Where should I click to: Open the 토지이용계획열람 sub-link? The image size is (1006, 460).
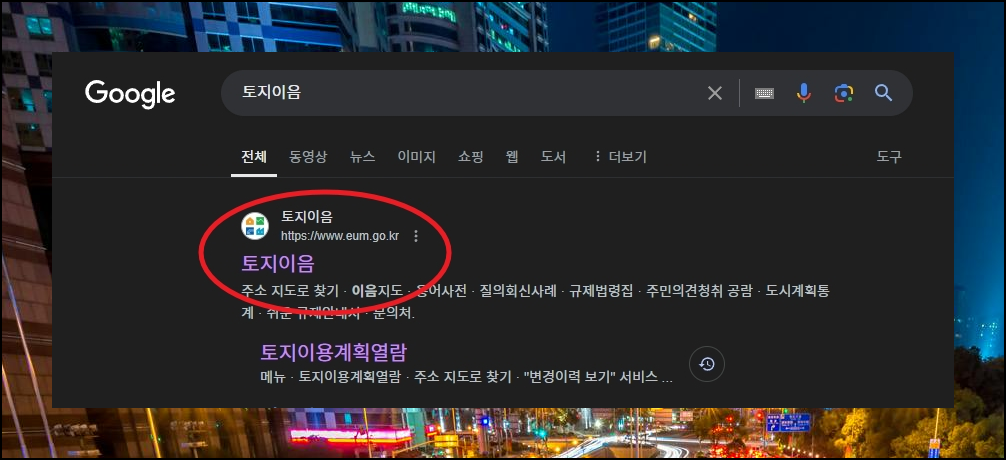(334, 352)
